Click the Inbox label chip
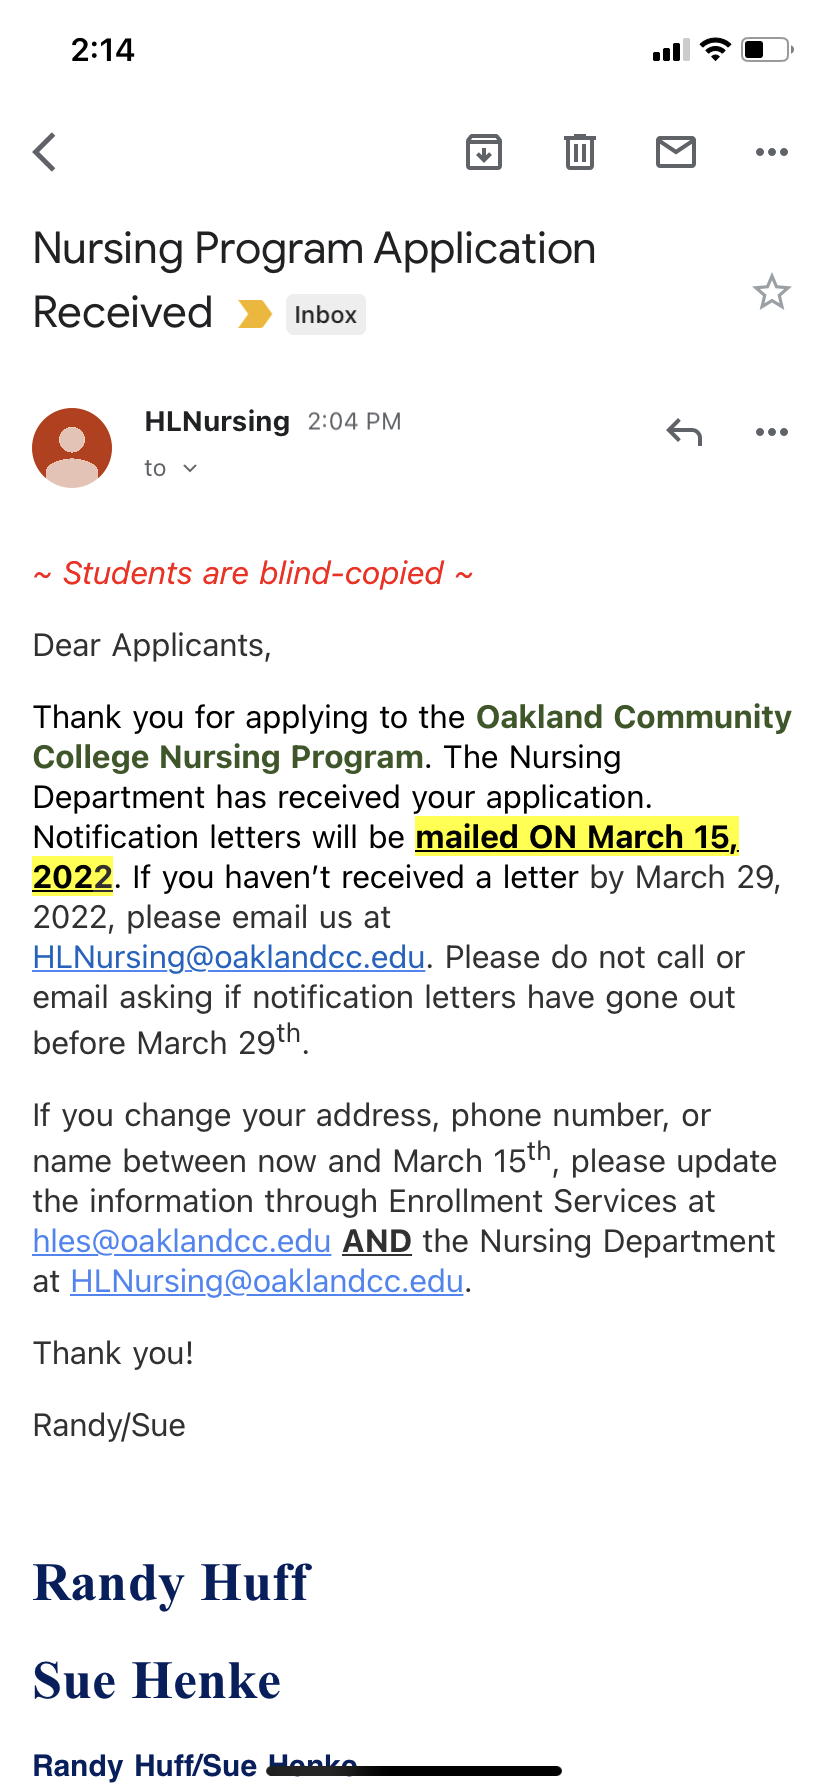828x1792 pixels. click(326, 314)
